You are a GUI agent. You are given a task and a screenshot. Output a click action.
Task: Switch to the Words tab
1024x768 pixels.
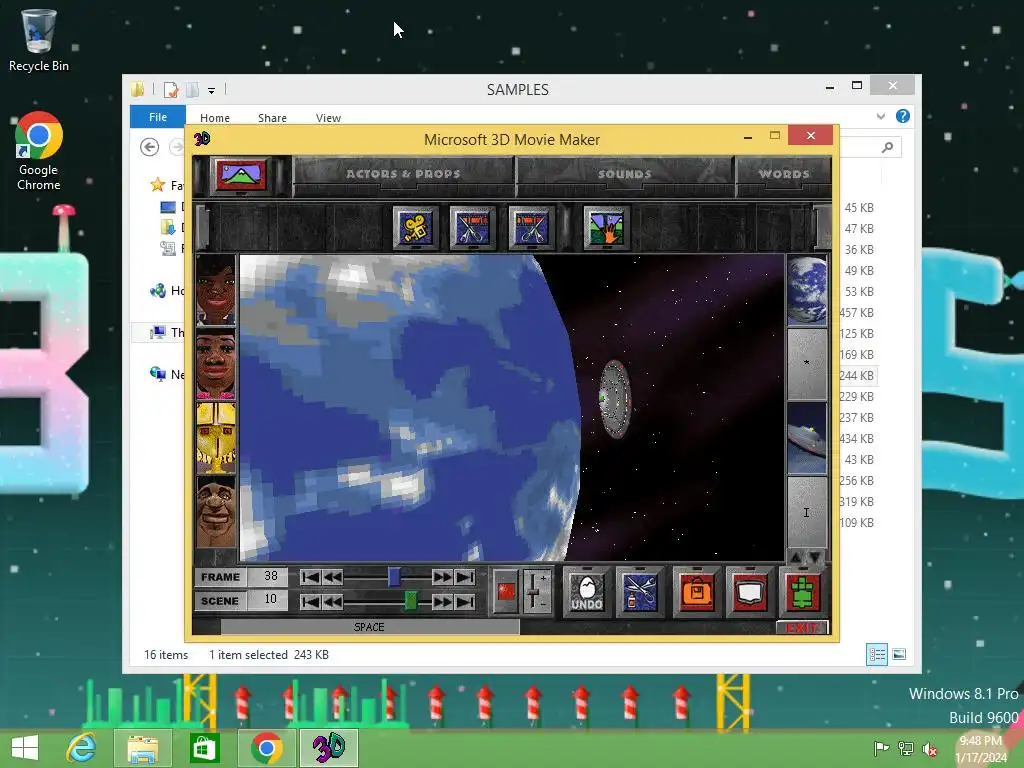(784, 174)
